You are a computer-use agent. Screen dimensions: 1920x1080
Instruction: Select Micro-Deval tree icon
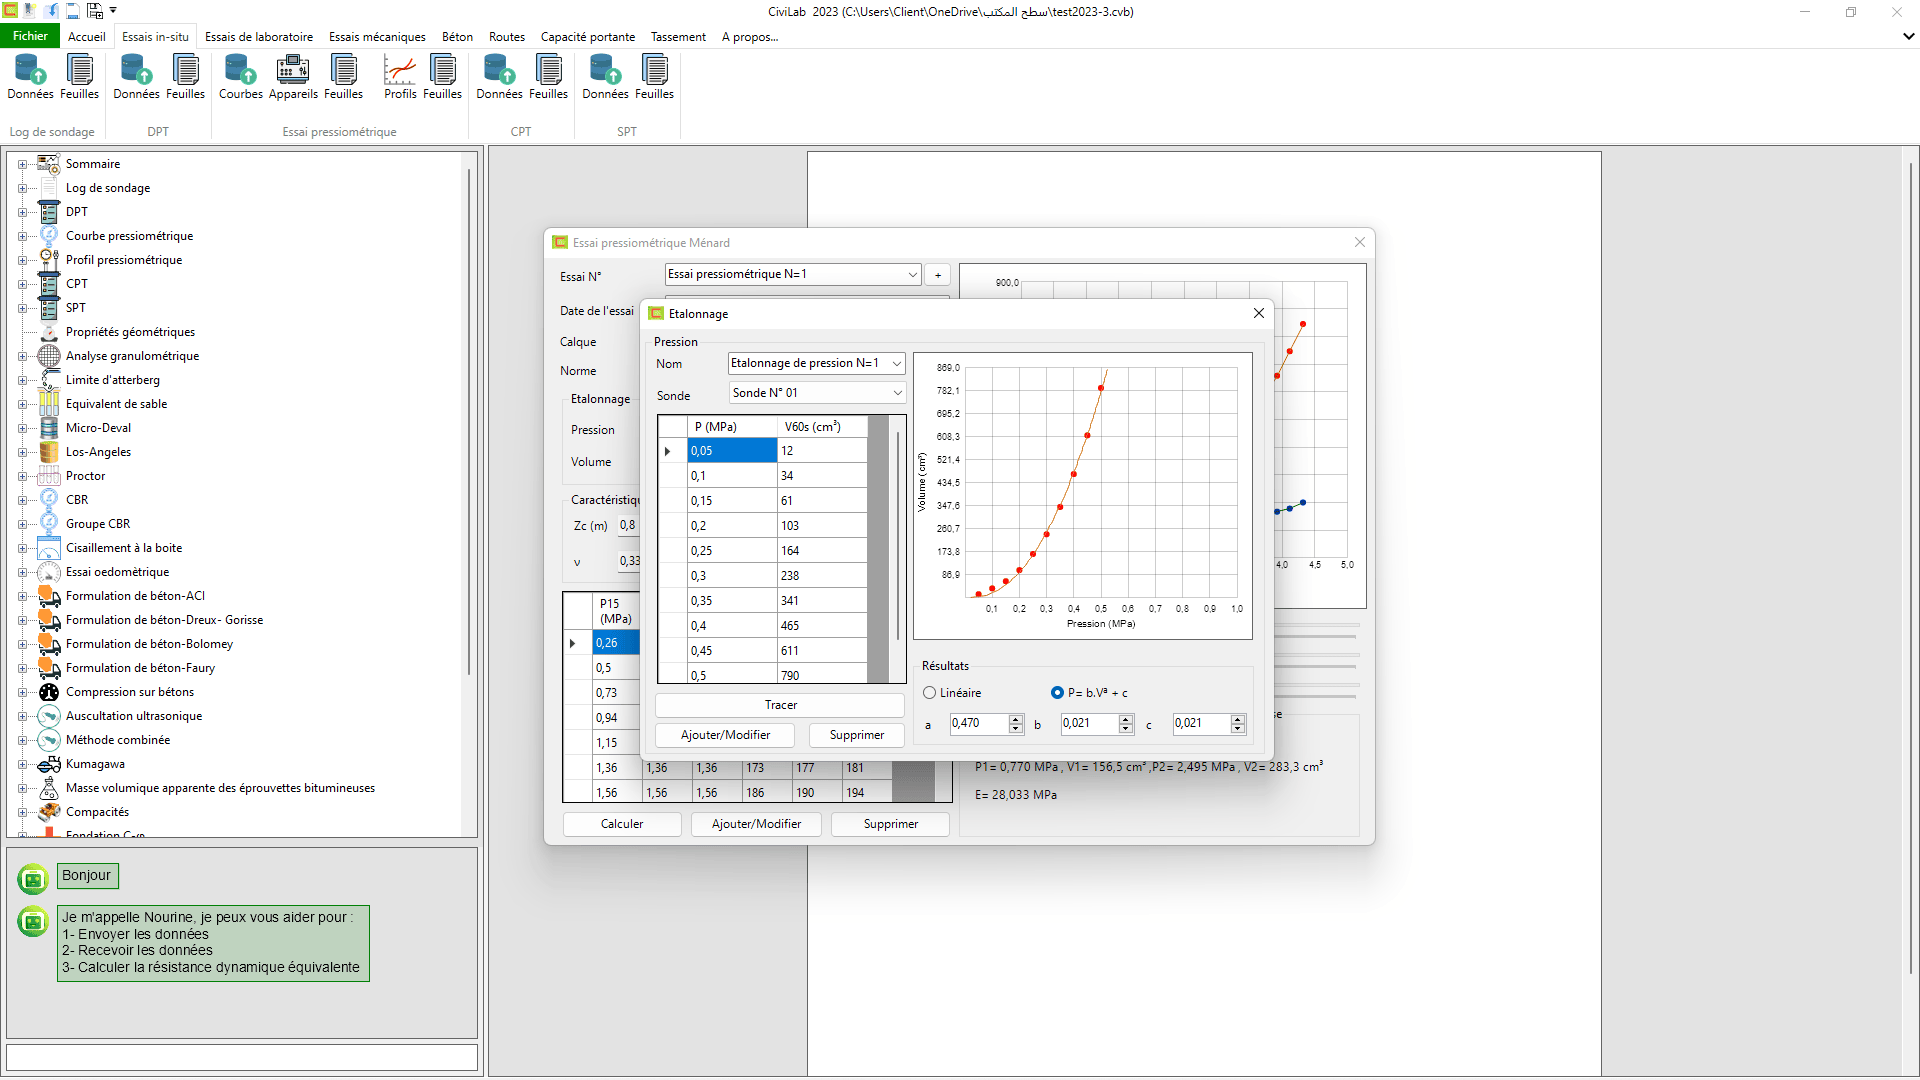(x=49, y=428)
